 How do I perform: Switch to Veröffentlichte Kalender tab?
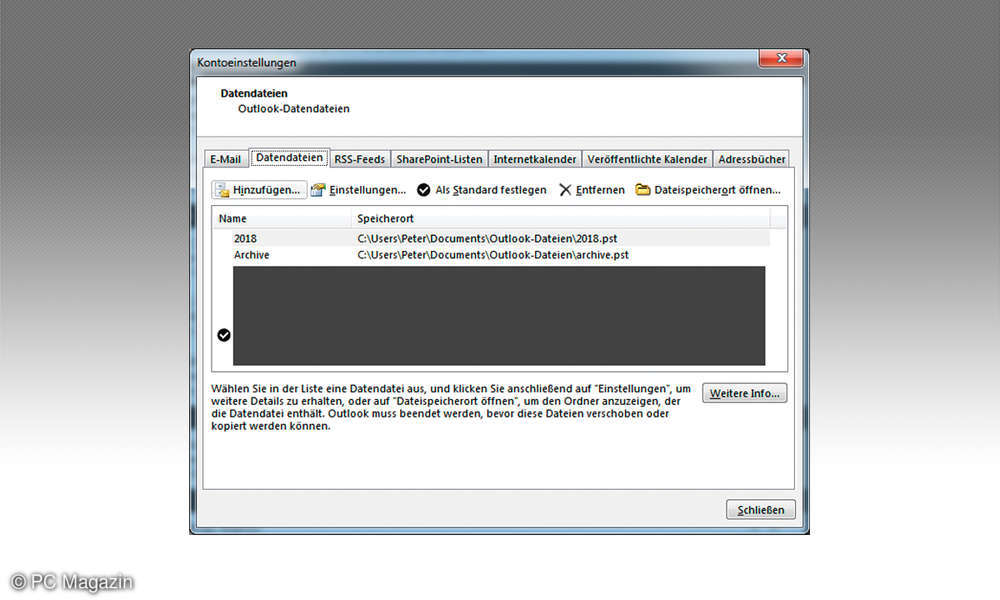648,159
